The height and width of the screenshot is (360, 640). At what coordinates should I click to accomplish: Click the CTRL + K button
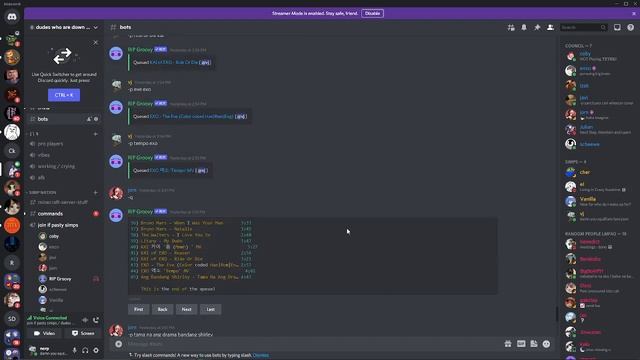tap(64, 95)
